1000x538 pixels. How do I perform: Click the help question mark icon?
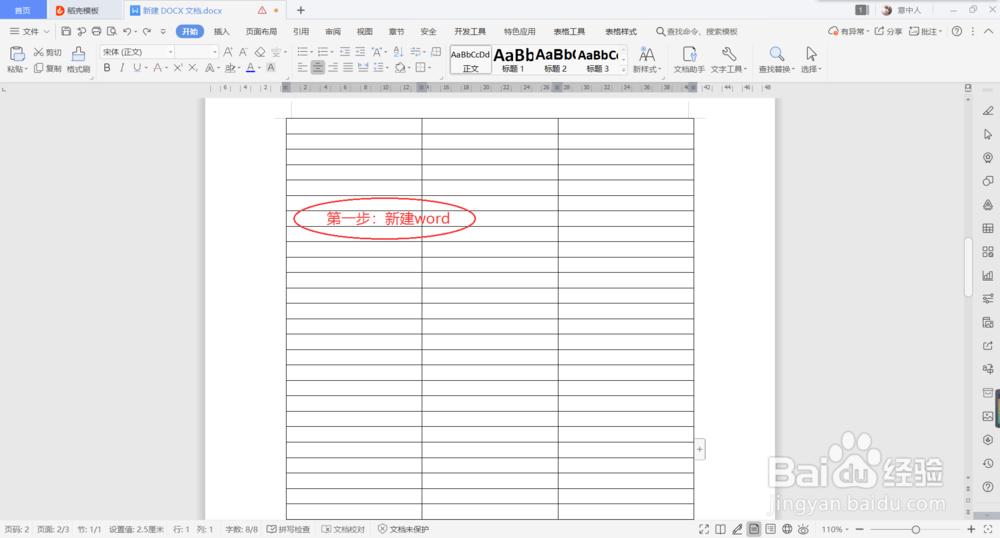click(957, 31)
